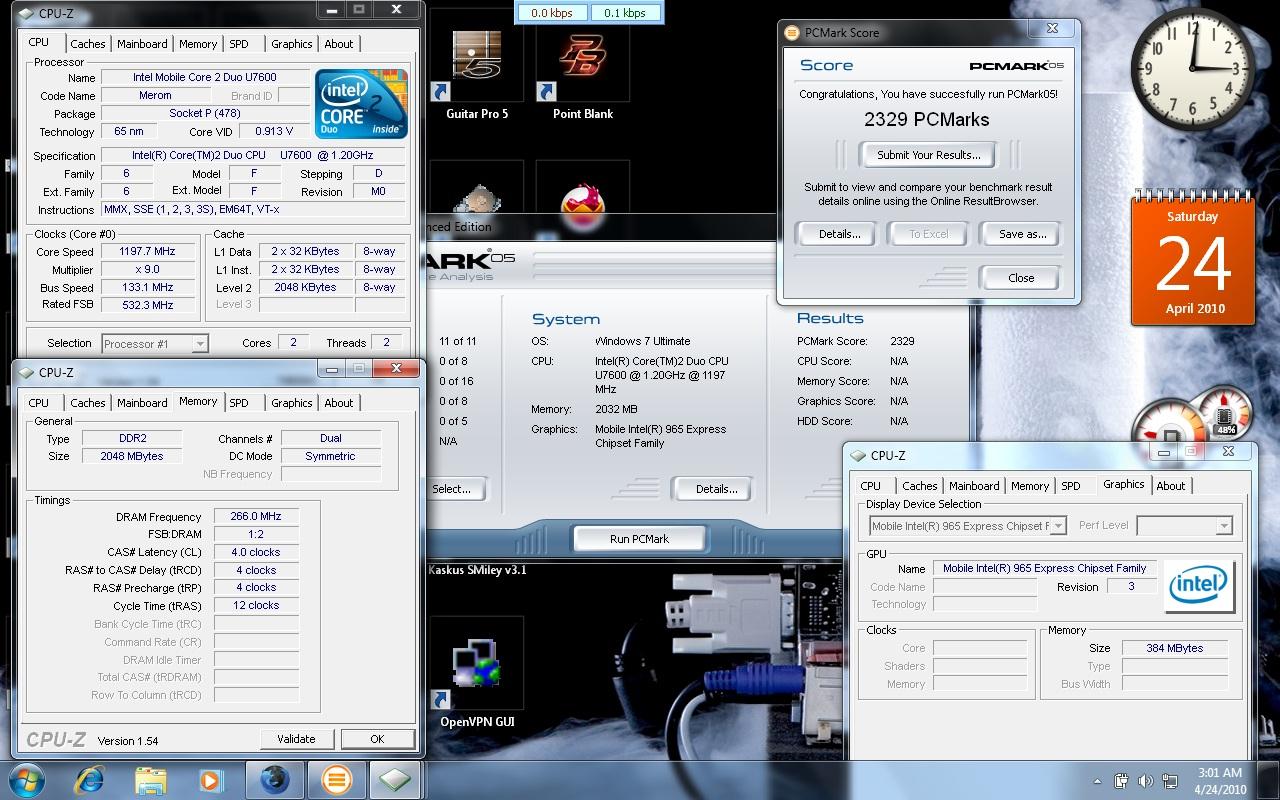Select the About tab in the CPU-Z GPU window
1280x800 pixels.
click(x=1171, y=486)
